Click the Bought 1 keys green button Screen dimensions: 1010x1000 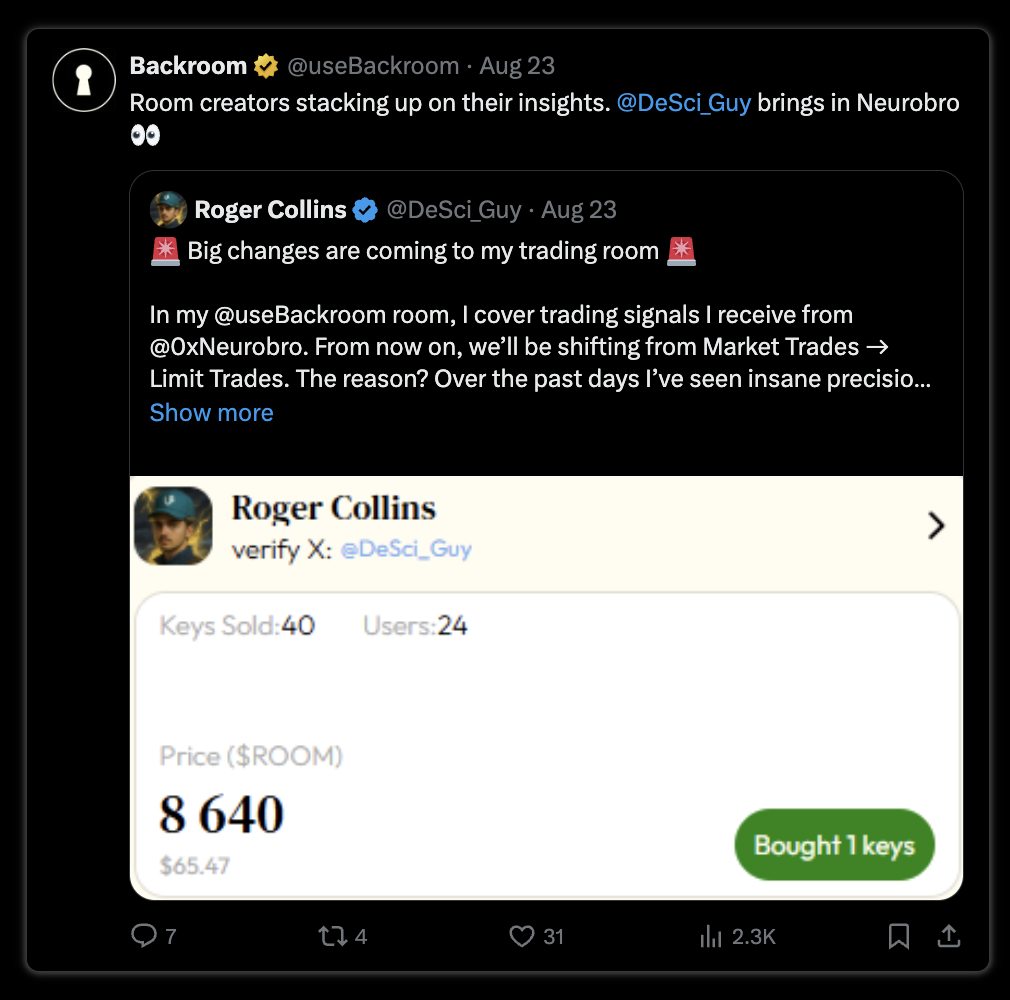(x=834, y=845)
